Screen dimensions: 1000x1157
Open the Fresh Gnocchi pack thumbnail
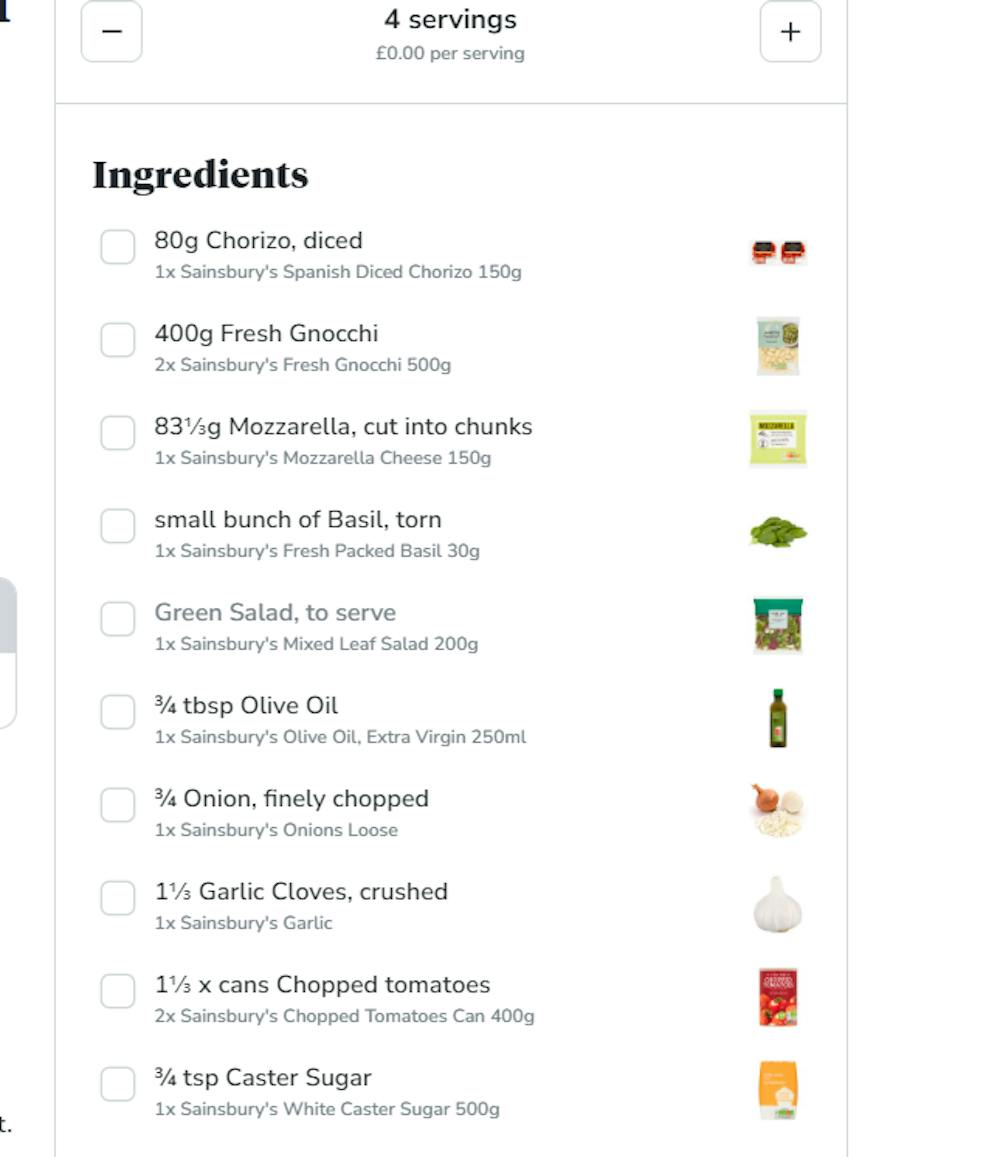coord(778,346)
